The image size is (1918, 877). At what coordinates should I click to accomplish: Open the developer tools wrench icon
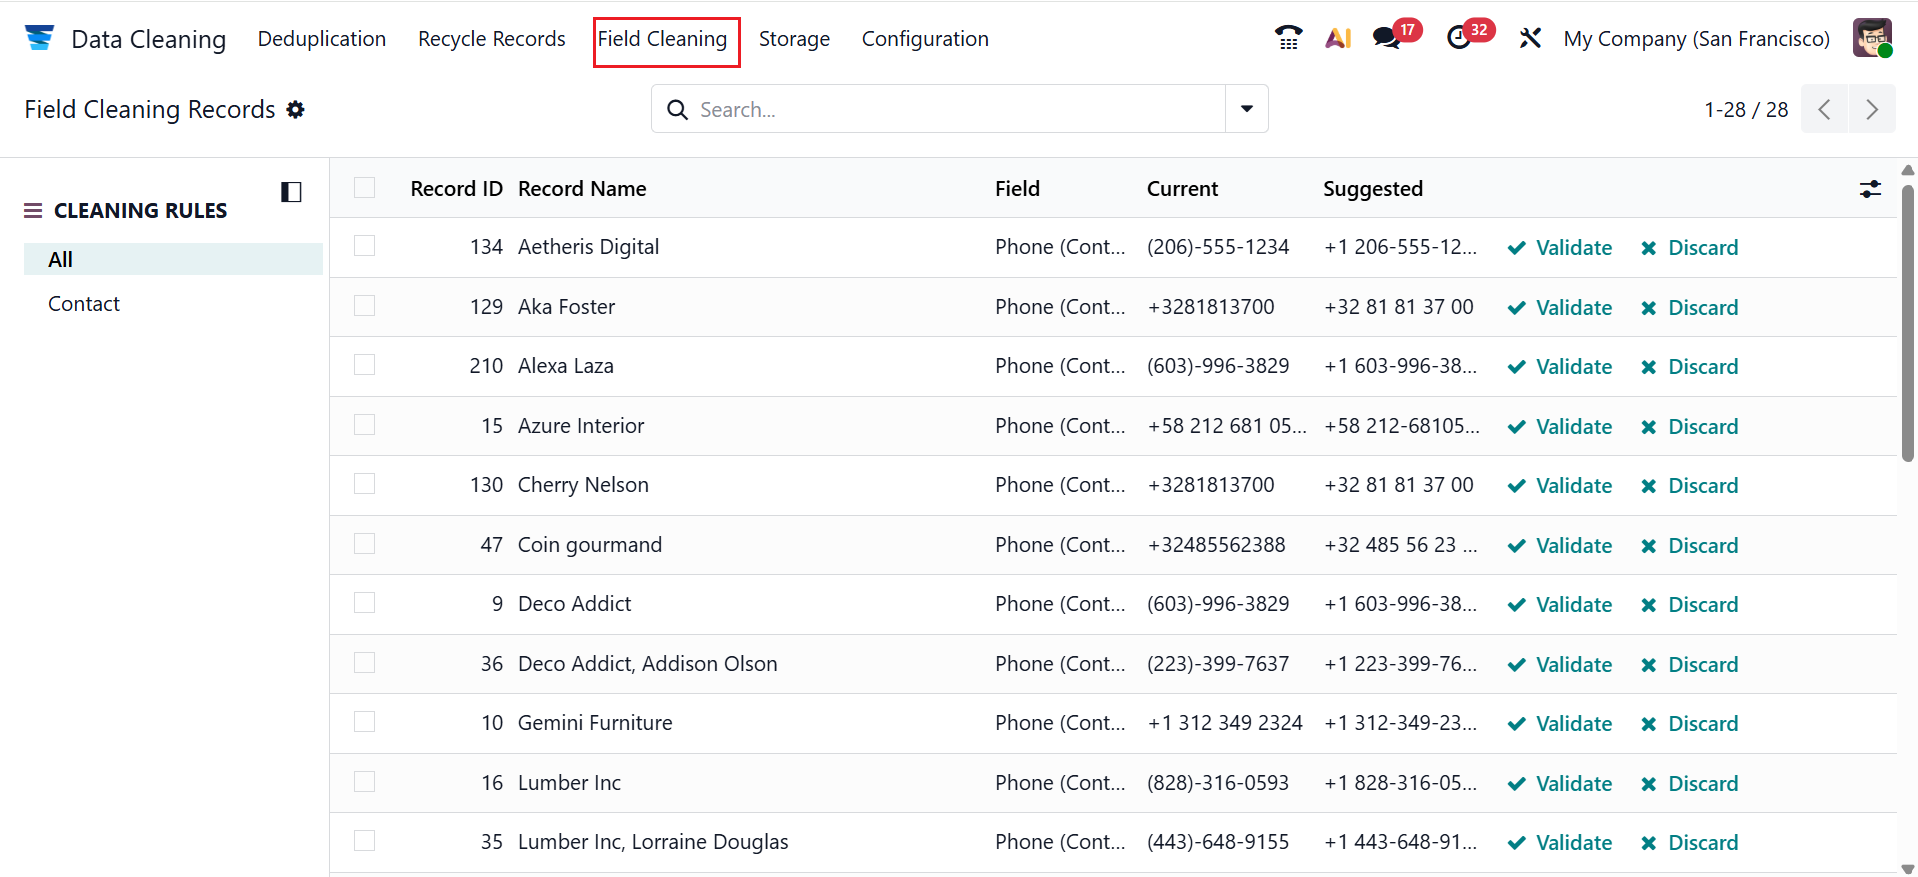tap(1530, 38)
